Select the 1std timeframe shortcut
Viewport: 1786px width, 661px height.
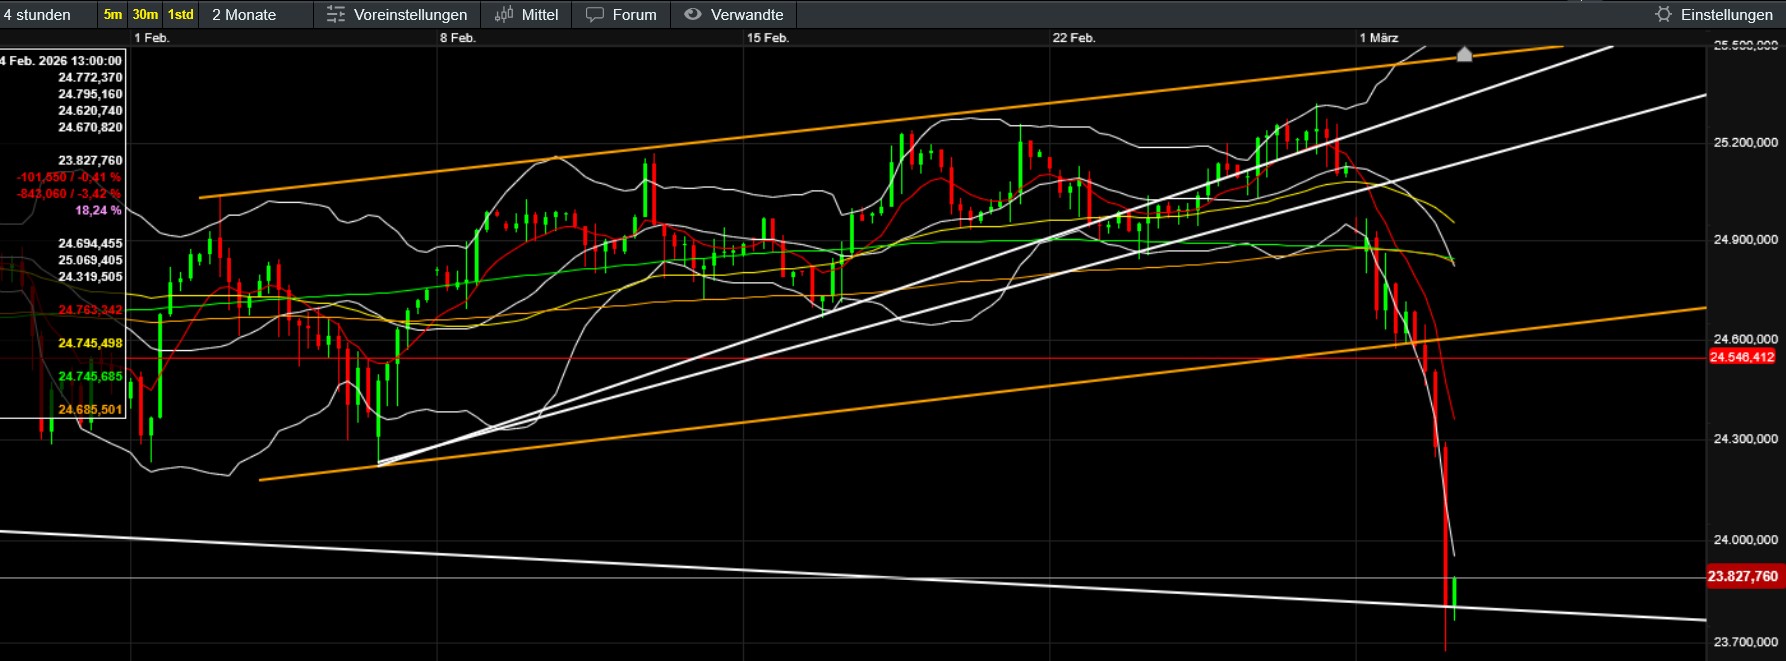(x=181, y=15)
